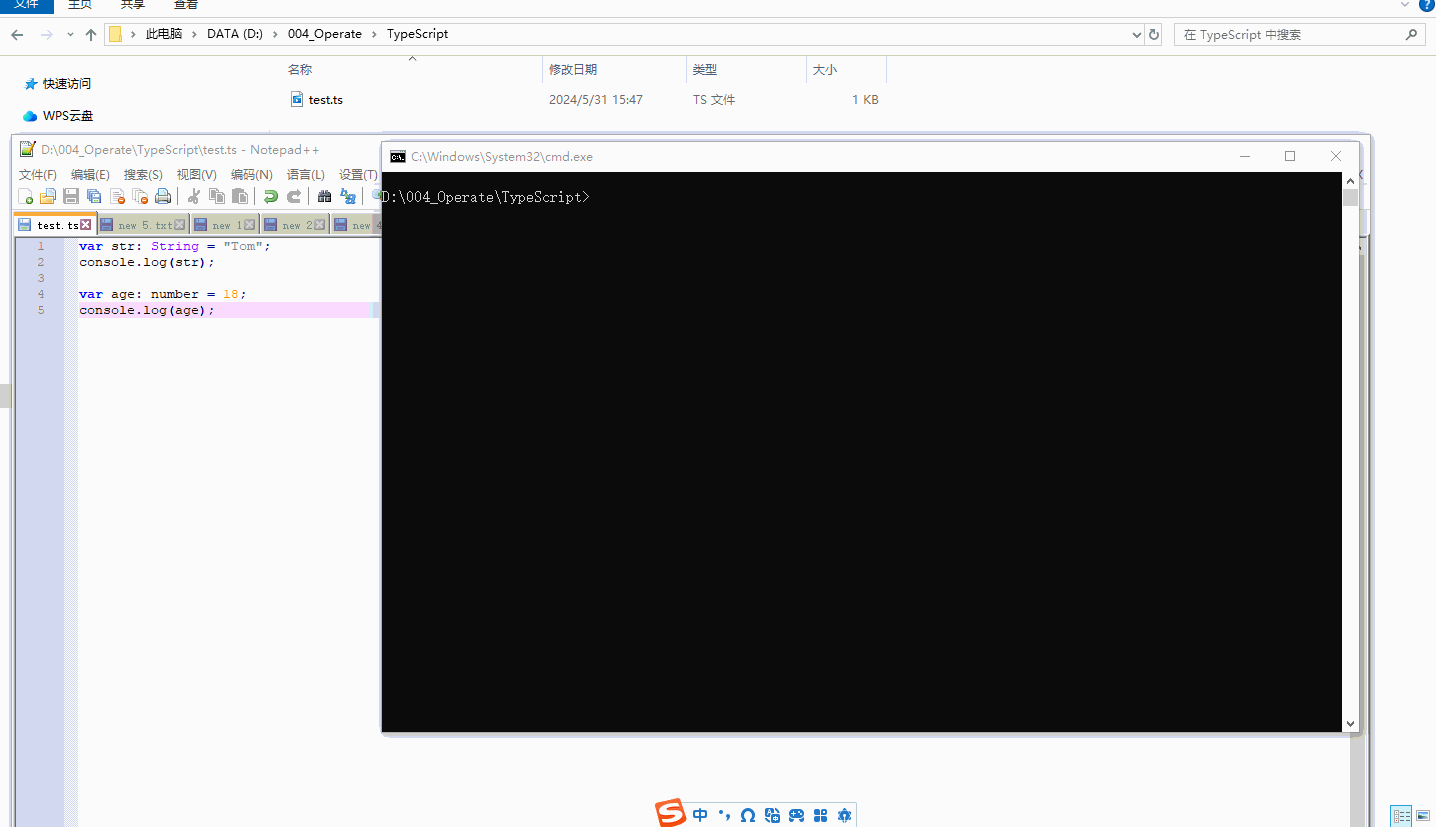Undo the last edit with the toolbar arrow
The image size is (1436, 827).
pyautogui.click(x=270, y=196)
